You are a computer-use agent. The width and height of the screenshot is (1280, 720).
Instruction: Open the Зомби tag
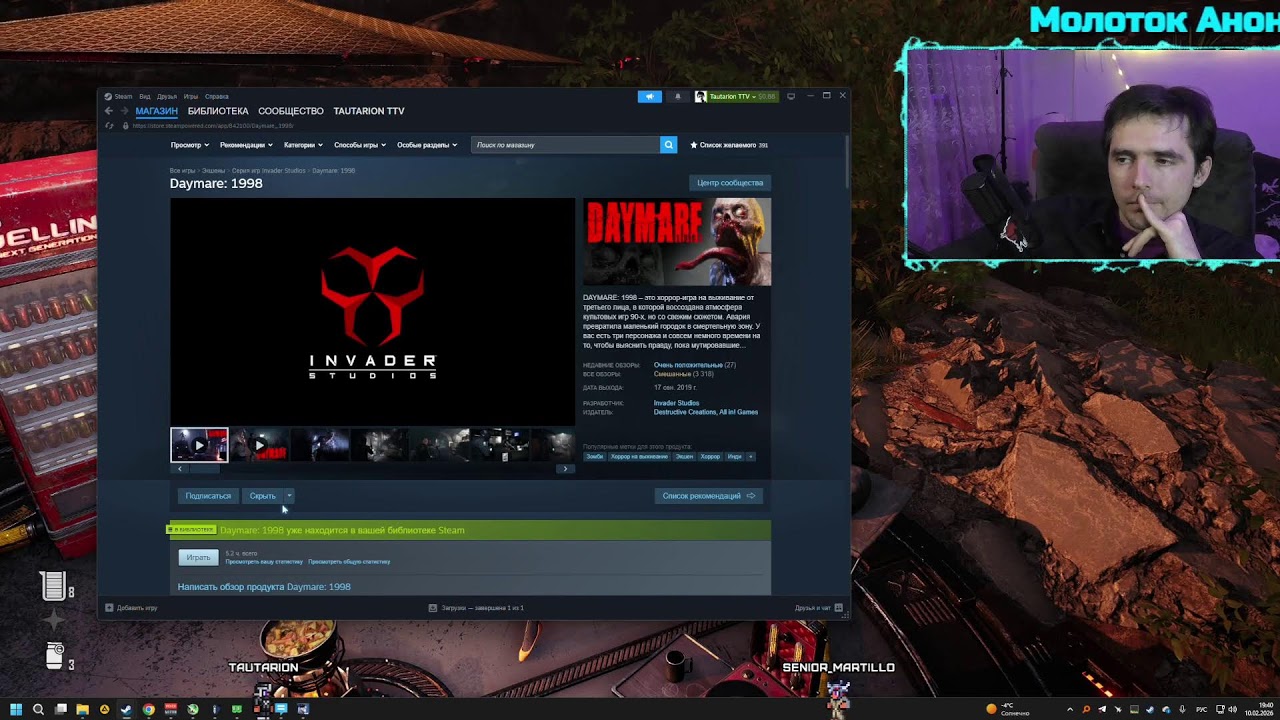(595, 457)
